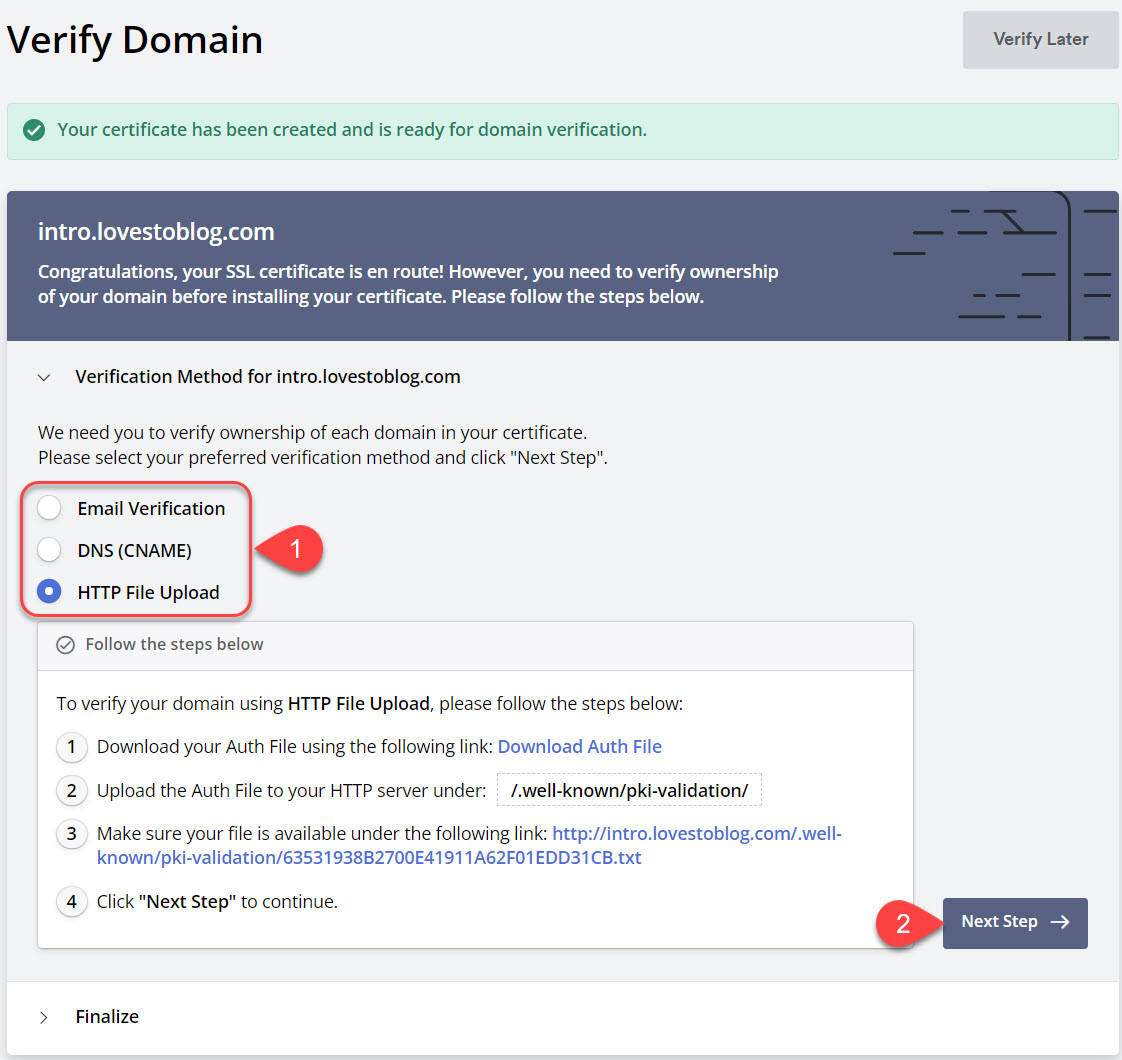Click the step 1 number circle
The height and width of the screenshot is (1060, 1122).
pyautogui.click(x=71, y=747)
